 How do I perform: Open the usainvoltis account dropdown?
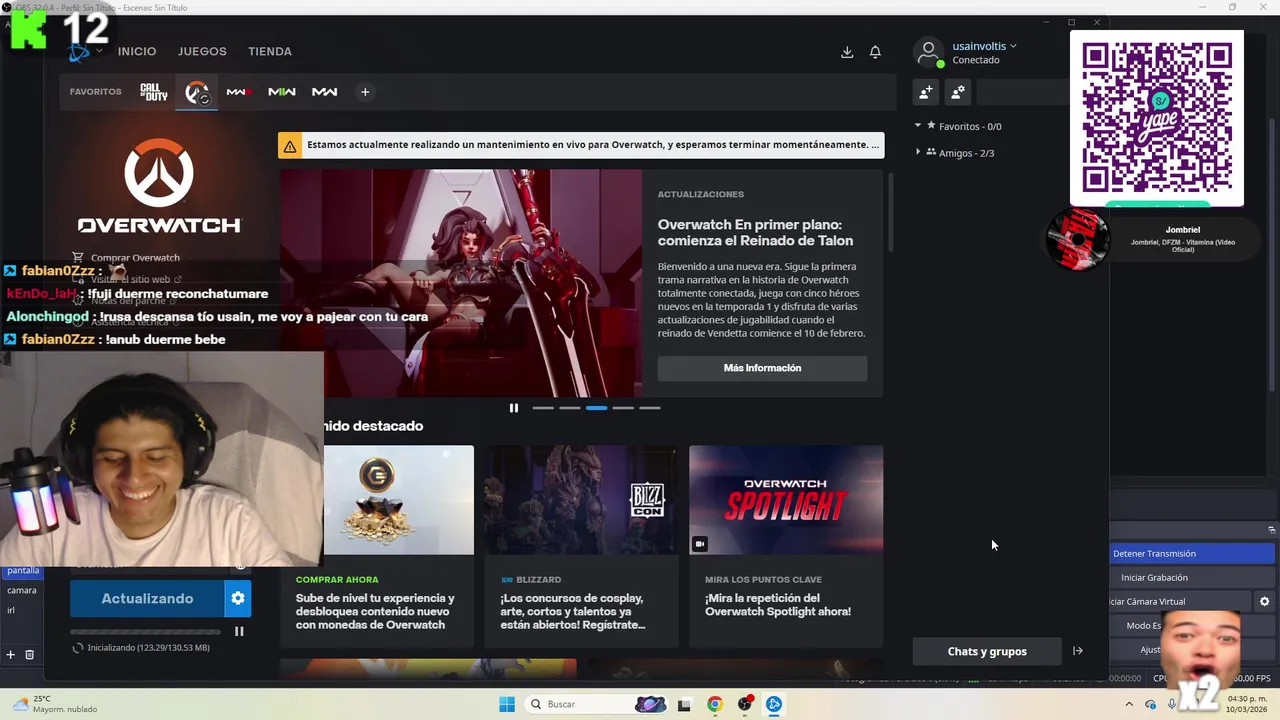coord(984,46)
